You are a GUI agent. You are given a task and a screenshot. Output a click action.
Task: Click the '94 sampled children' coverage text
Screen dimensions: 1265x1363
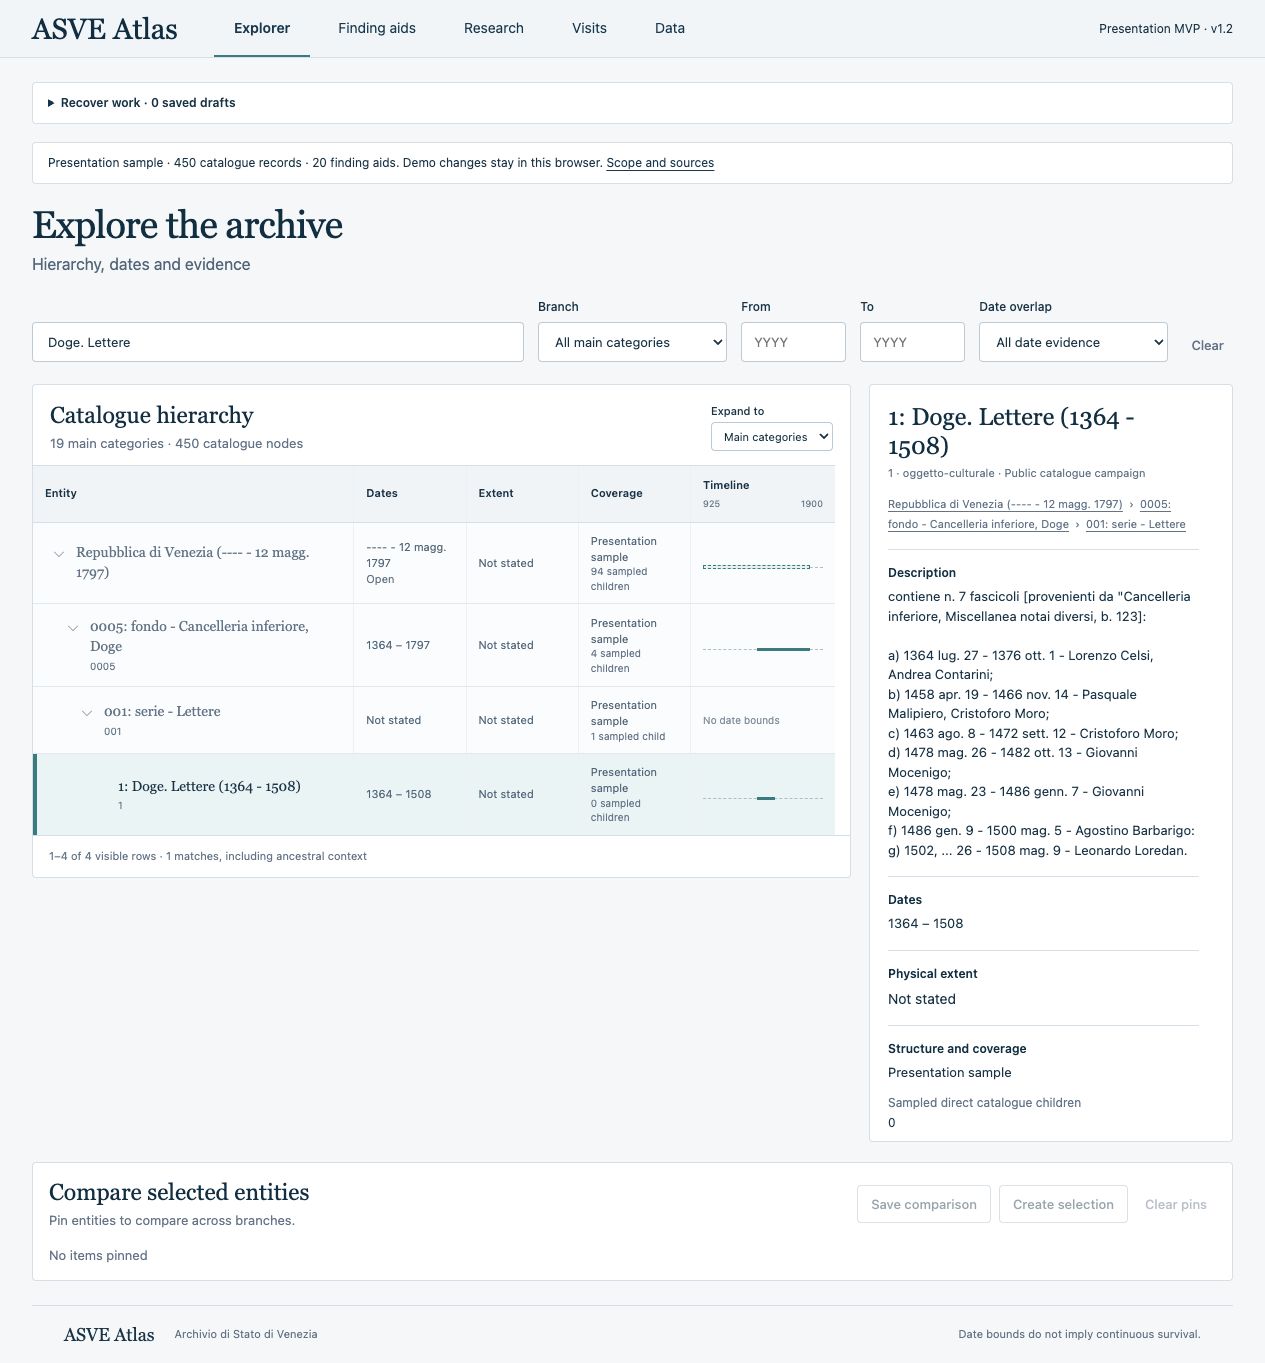(x=619, y=579)
